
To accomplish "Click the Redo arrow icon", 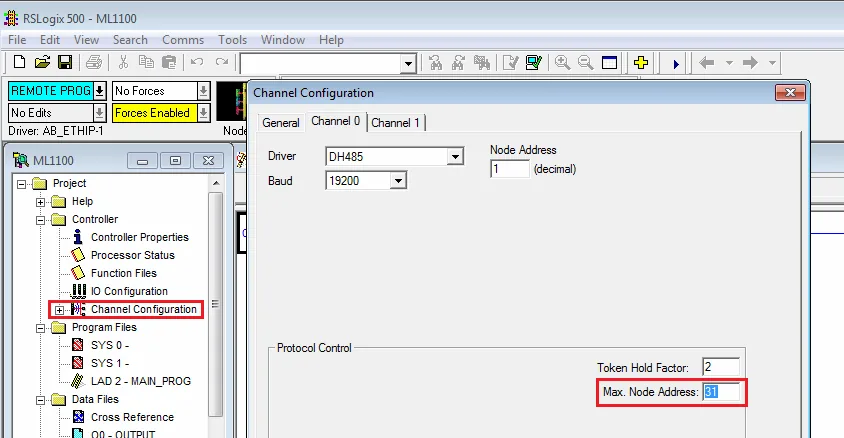I will (x=222, y=62).
